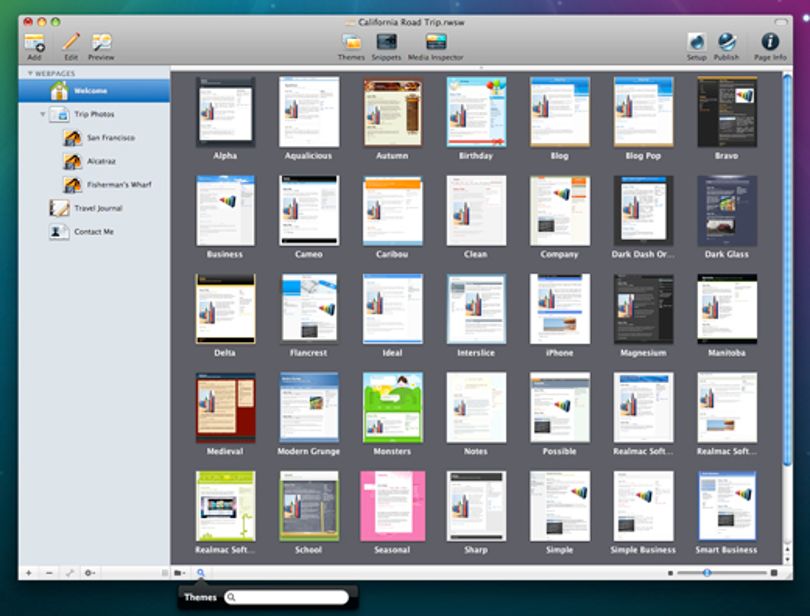Click the plus button under sidebar

click(x=29, y=573)
